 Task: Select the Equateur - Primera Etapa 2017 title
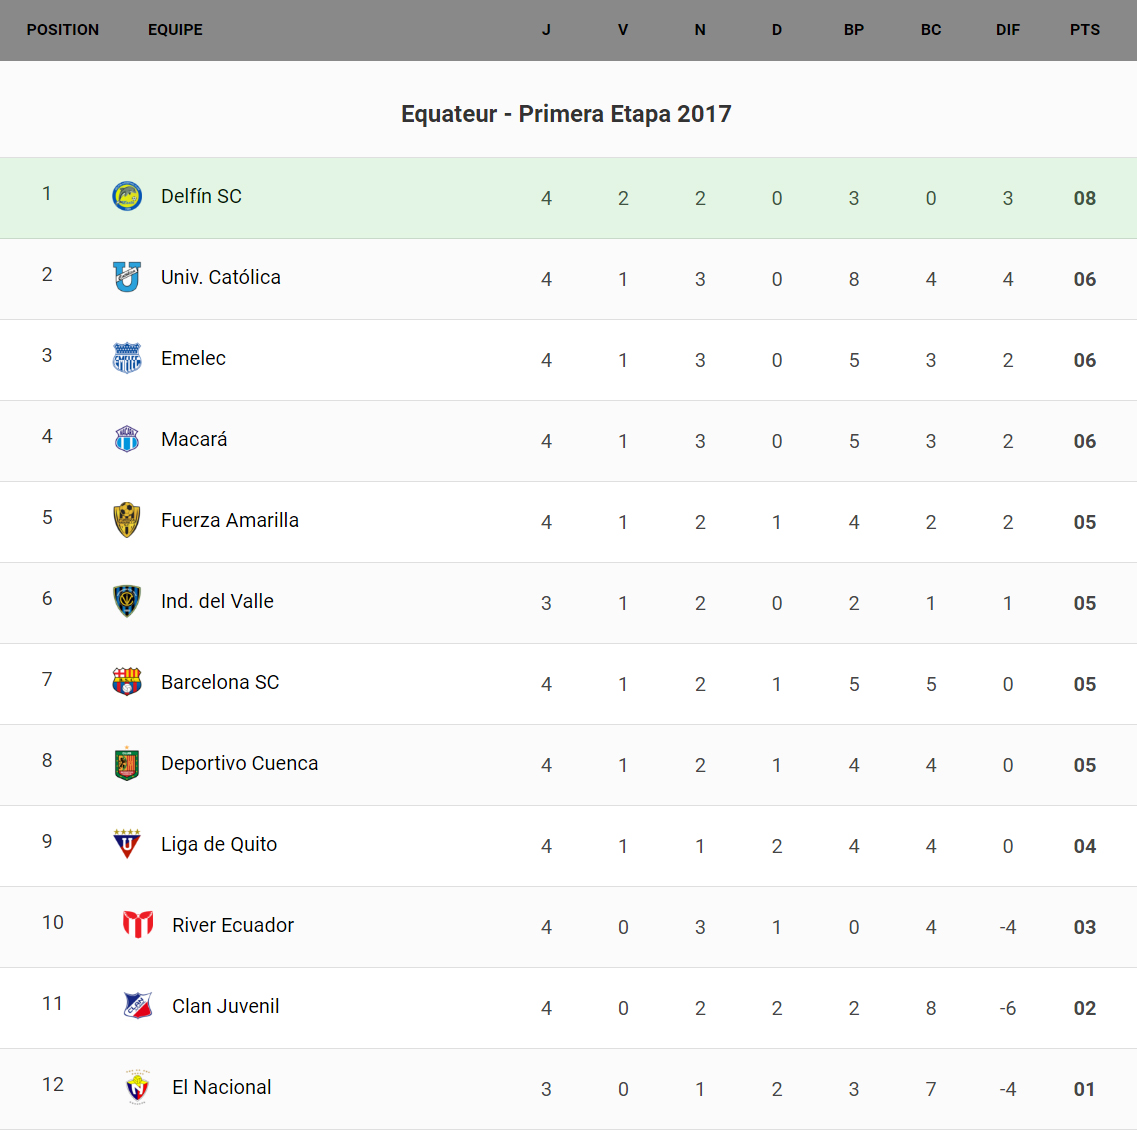[566, 114]
